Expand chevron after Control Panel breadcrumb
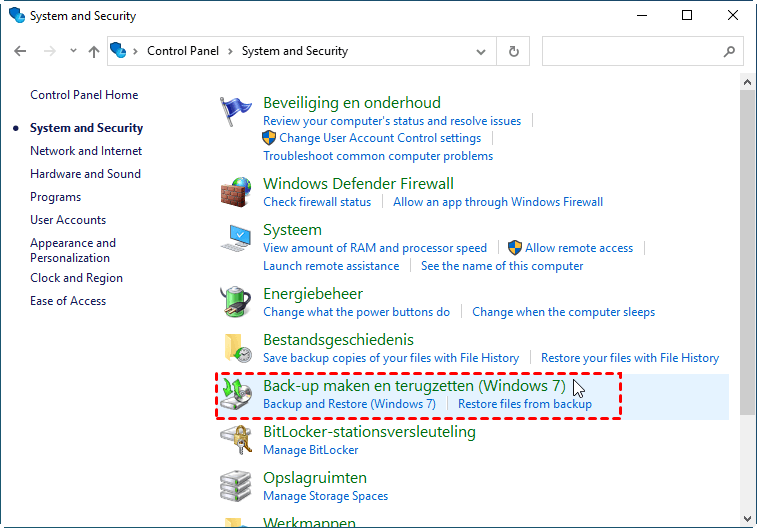The image size is (757, 528). pos(230,51)
